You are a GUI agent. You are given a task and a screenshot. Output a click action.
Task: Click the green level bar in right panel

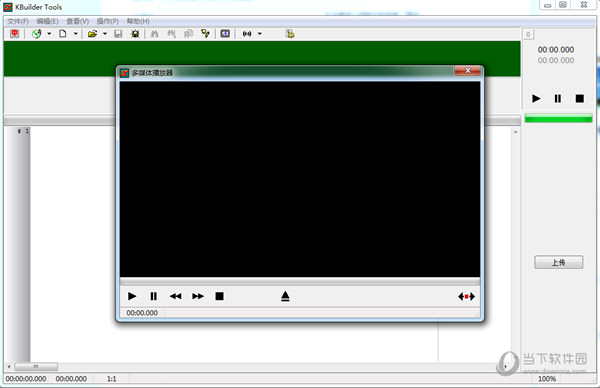click(x=558, y=118)
